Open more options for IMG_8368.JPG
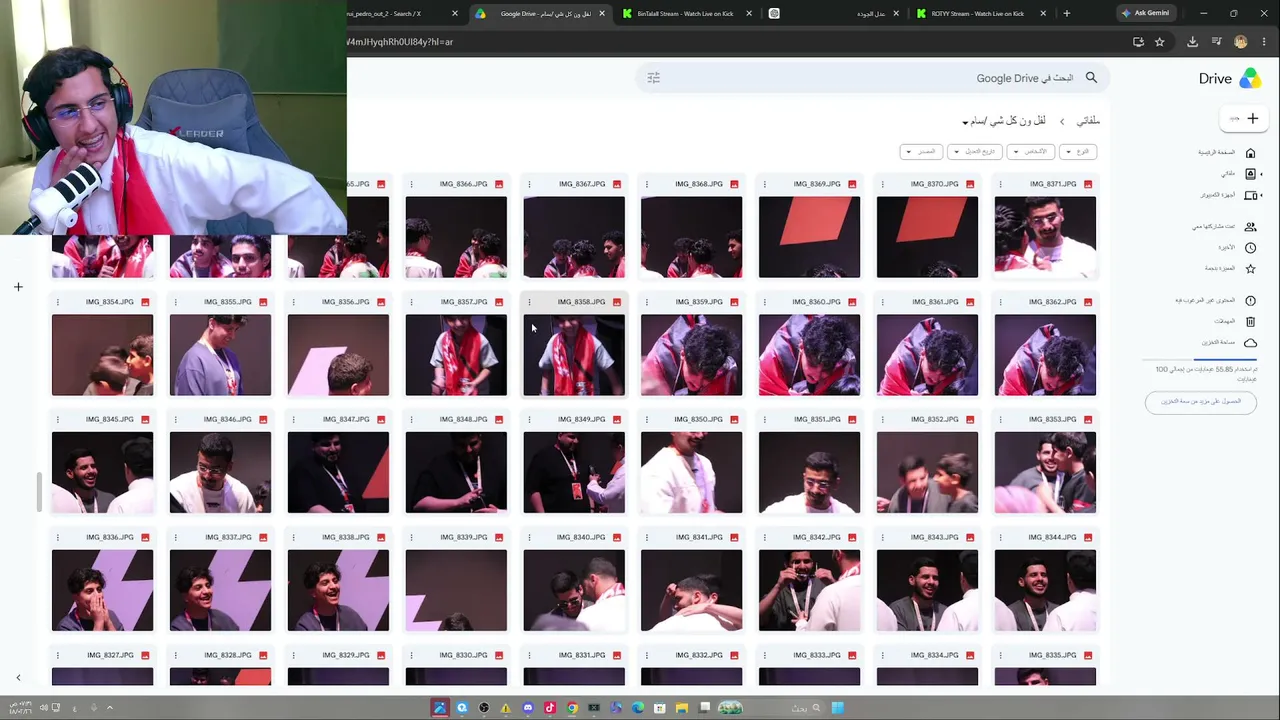Image resolution: width=1280 pixels, height=720 pixels. 646,184
